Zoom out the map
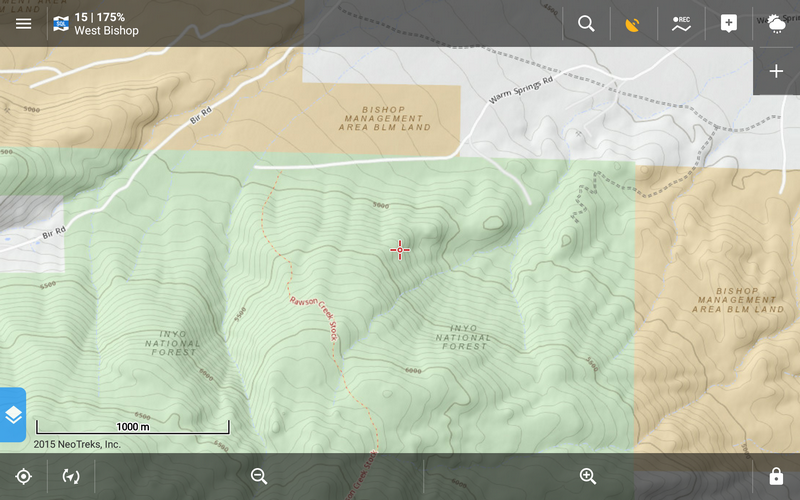The width and height of the screenshot is (800, 500). click(x=259, y=477)
